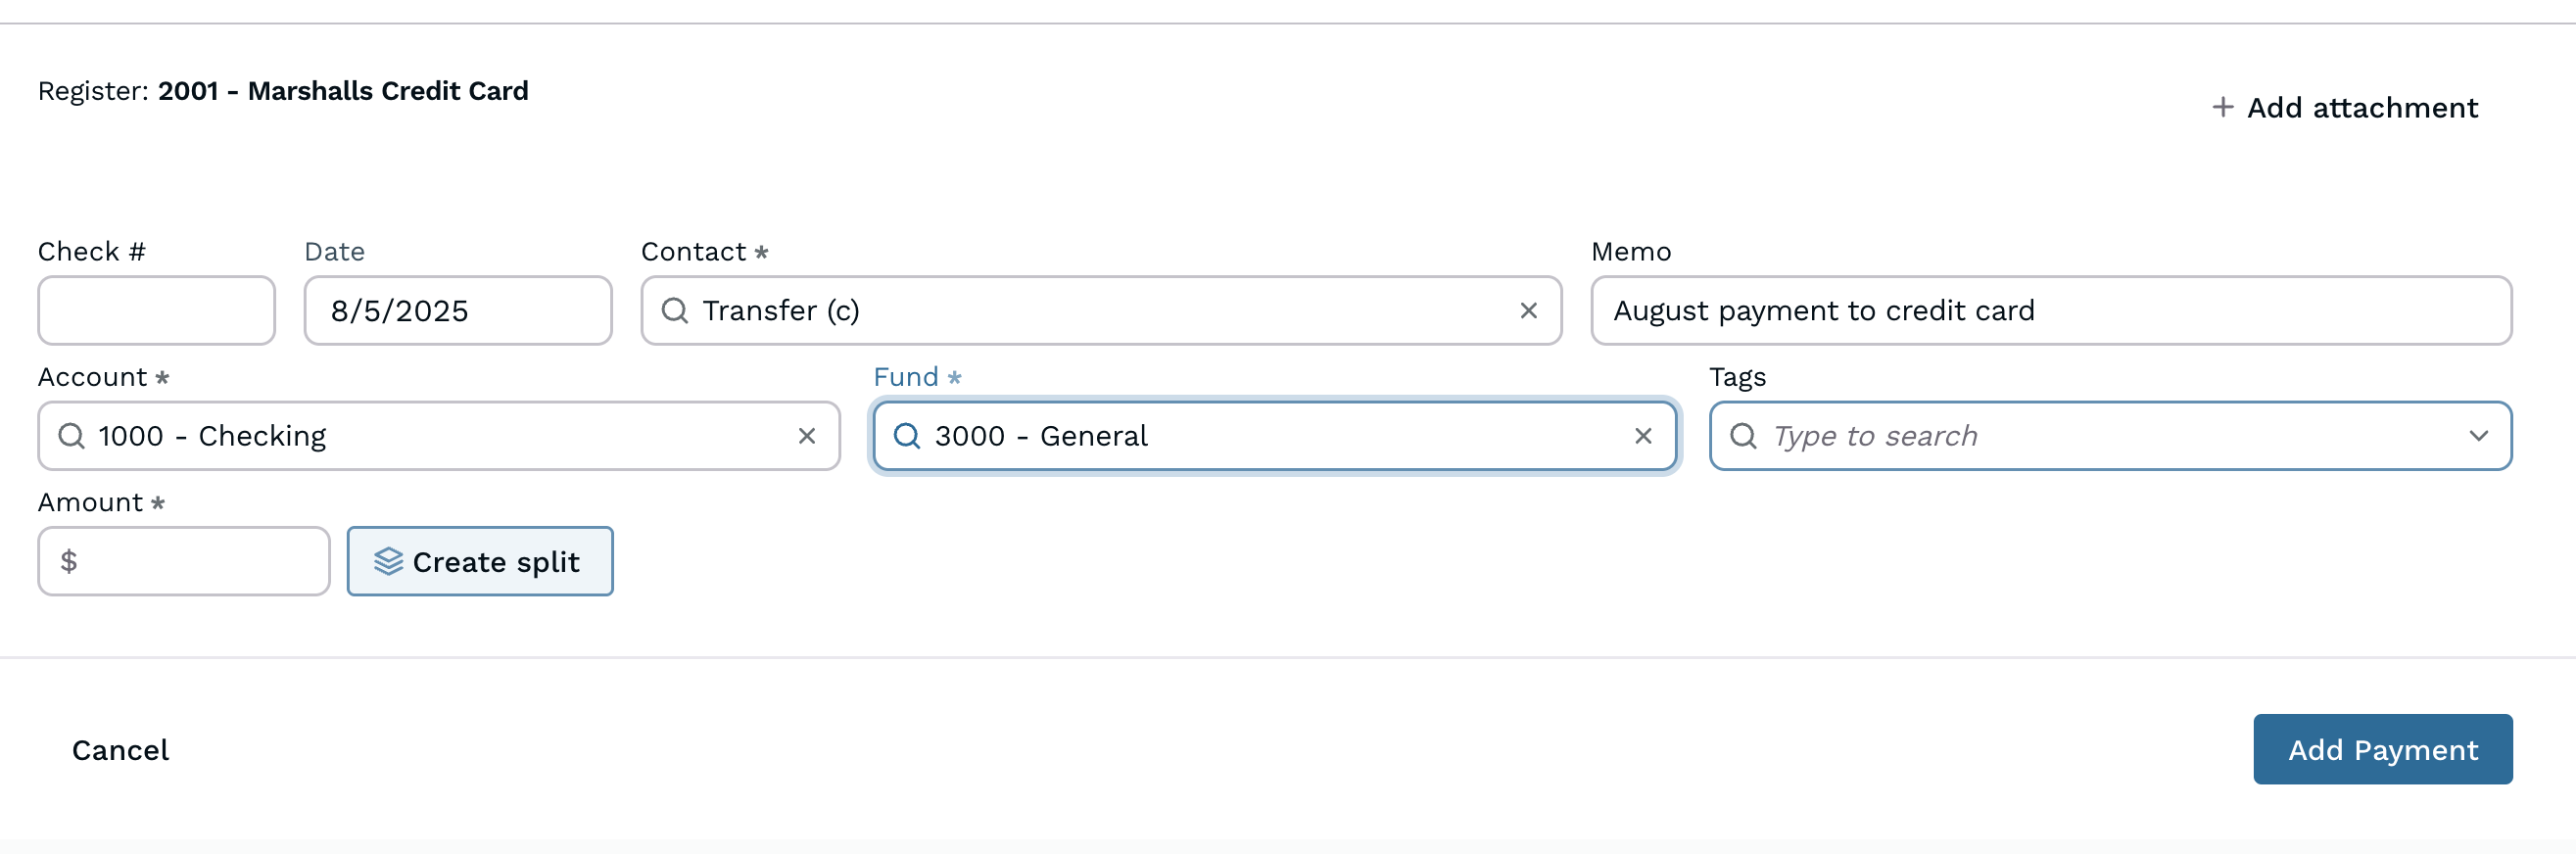2576x854 pixels.
Task: Clear the Account 1000 - Checking selection
Action: (x=806, y=436)
